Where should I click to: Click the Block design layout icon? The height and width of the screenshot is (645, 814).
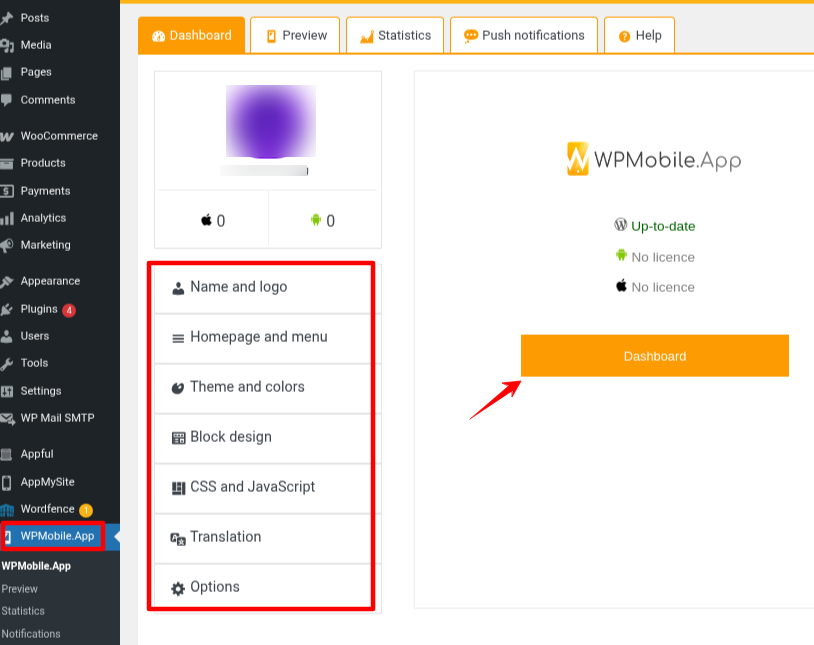pyautogui.click(x=179, y=438)
